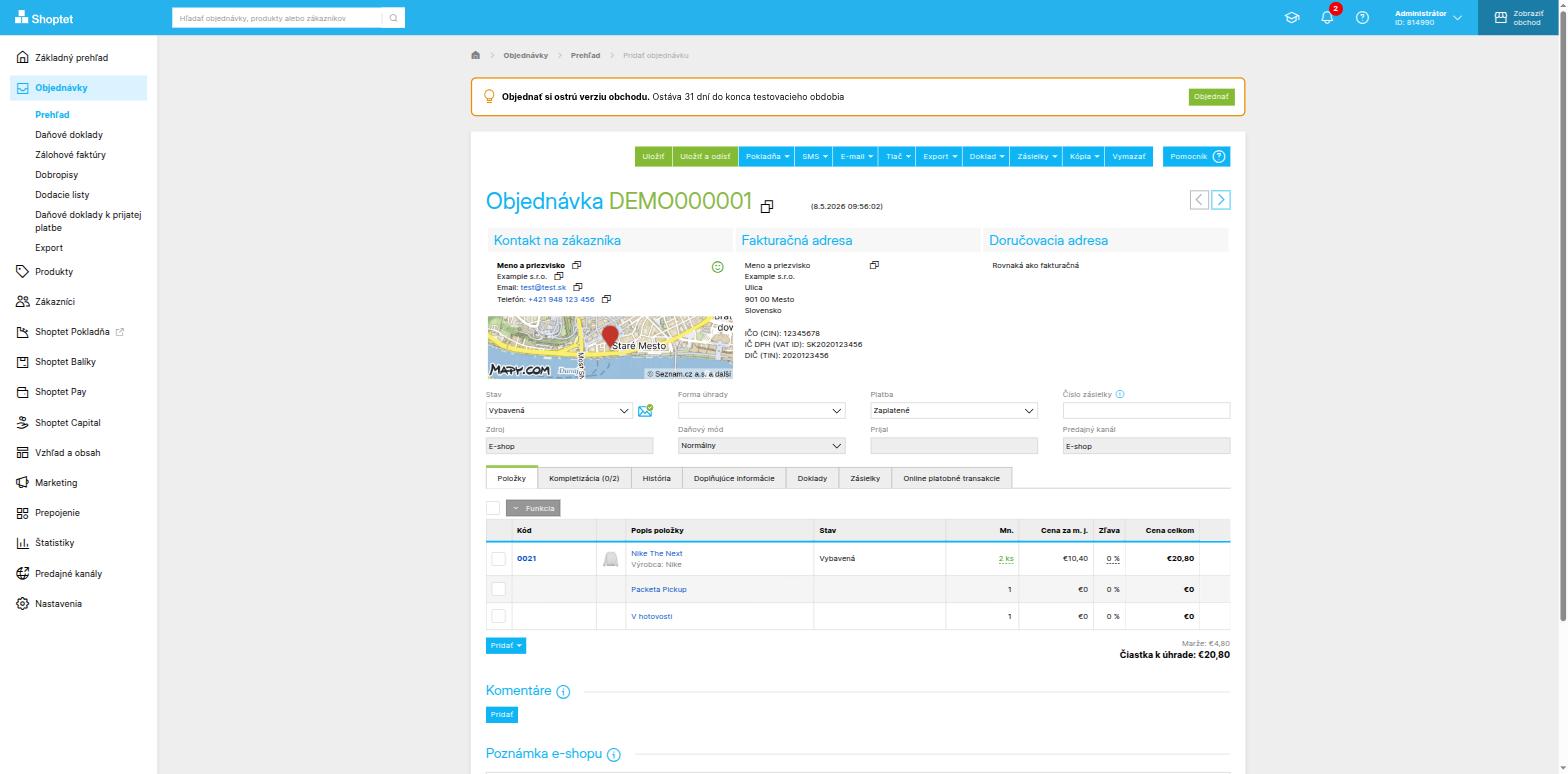Check the Packeta Pickup row checkbox
Image resolution: width=1568 pixels, height=774 pixels.
(x=498, y=589)
